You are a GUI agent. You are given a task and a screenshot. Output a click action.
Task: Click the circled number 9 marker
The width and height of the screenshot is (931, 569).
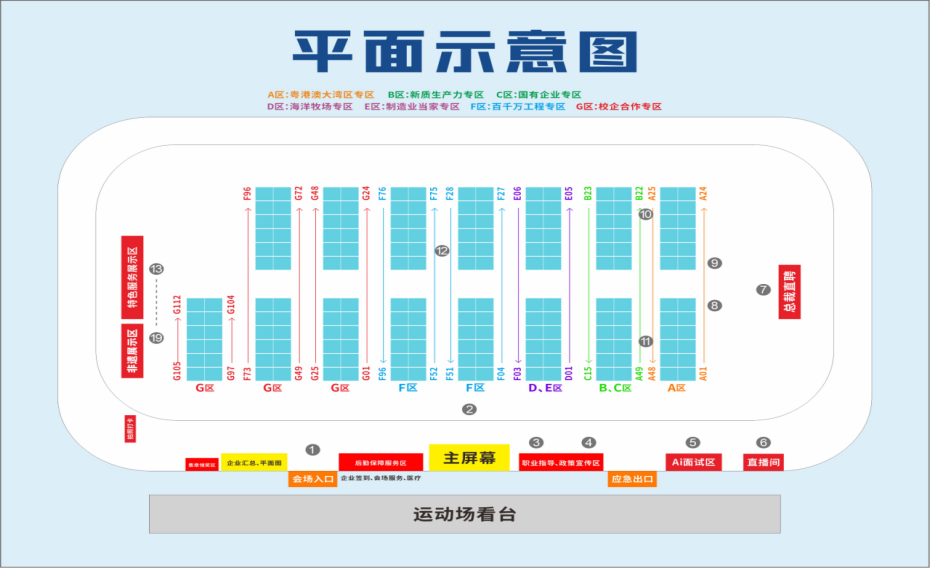(714, 263)
